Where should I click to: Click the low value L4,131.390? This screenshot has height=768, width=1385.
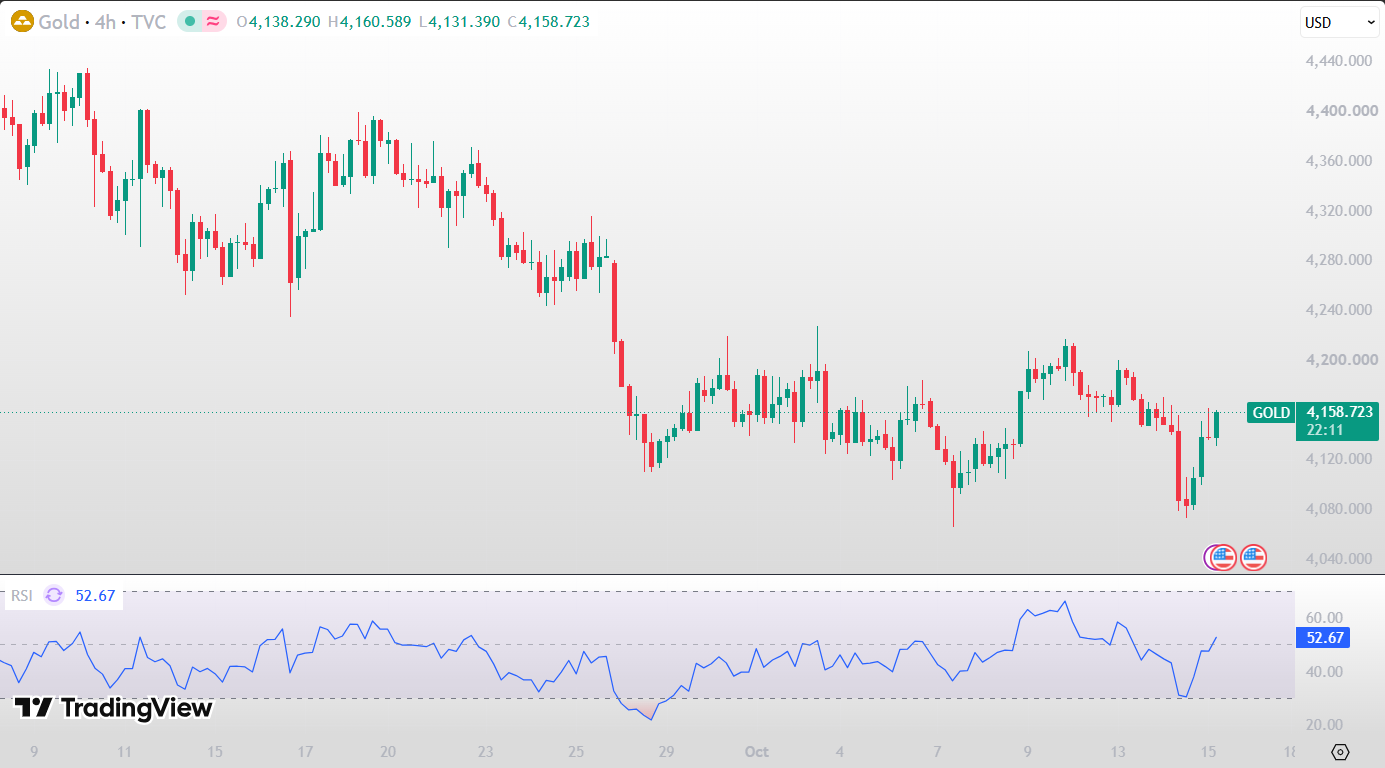click(459, 21)
